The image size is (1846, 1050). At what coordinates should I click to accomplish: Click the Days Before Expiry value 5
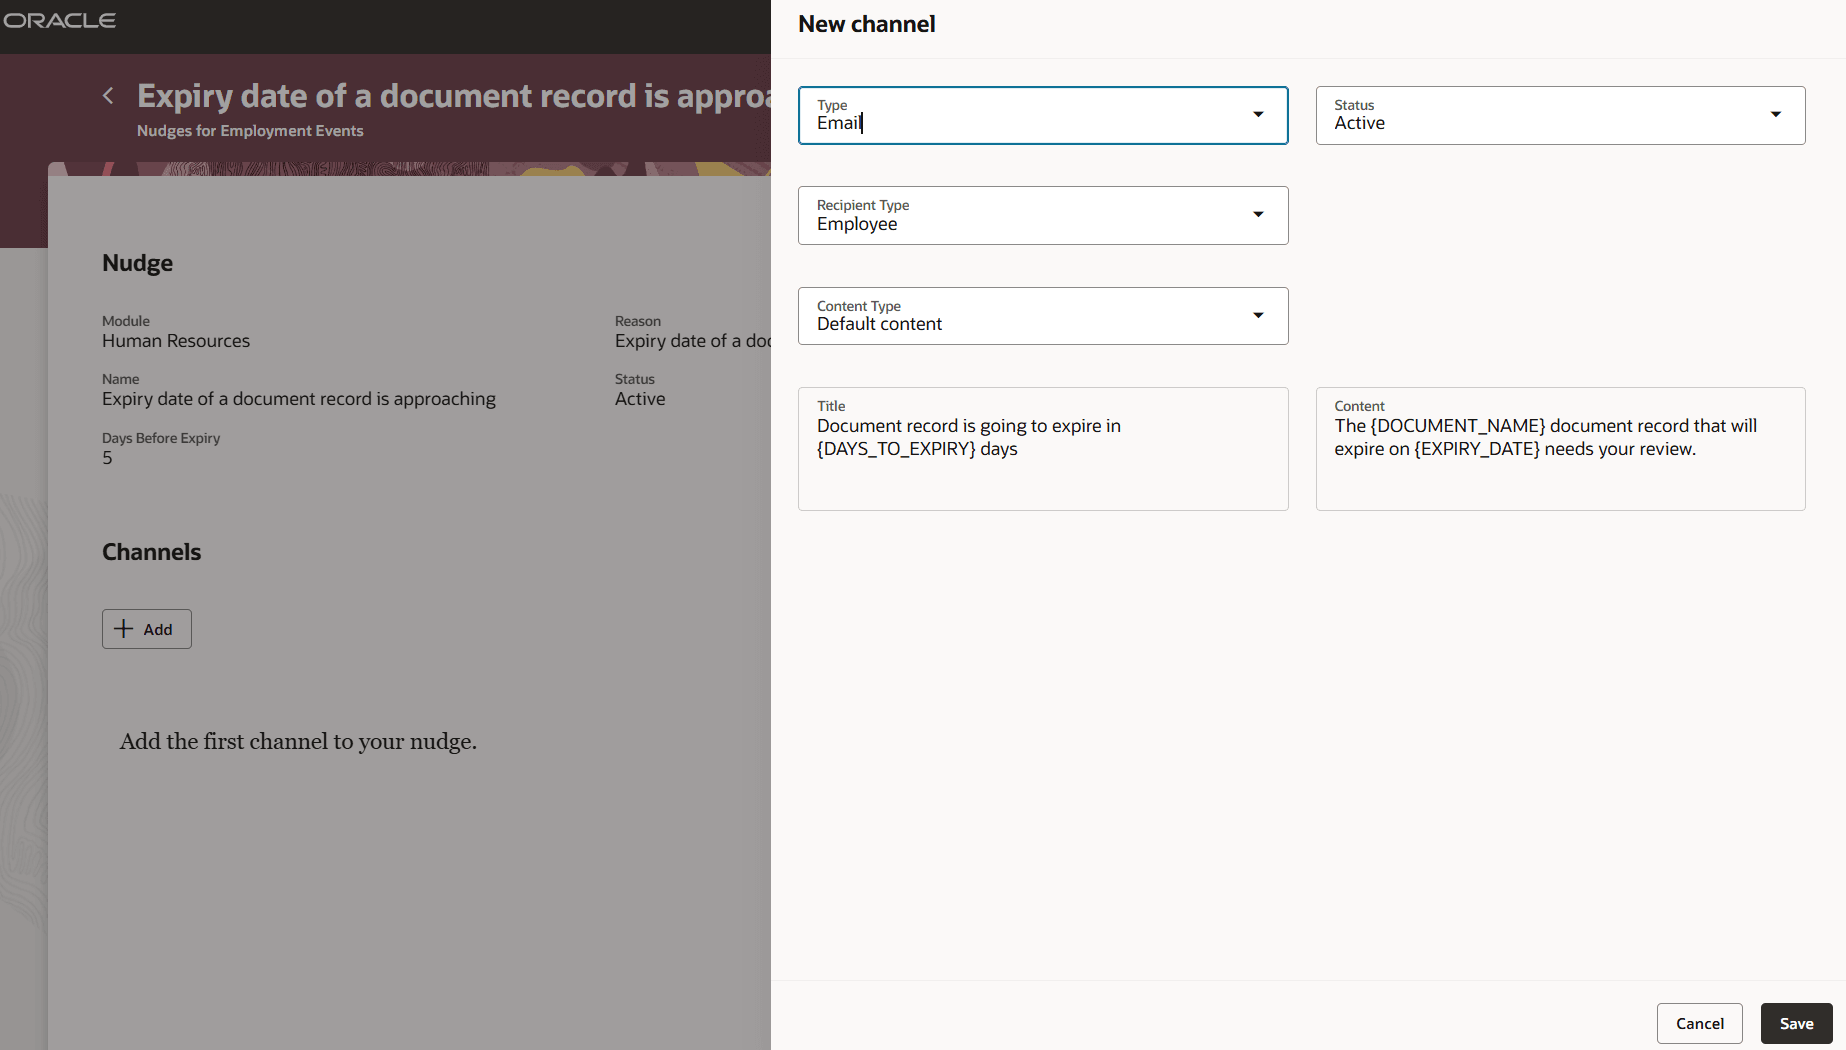pyautogui.click(x=107, y=458)
